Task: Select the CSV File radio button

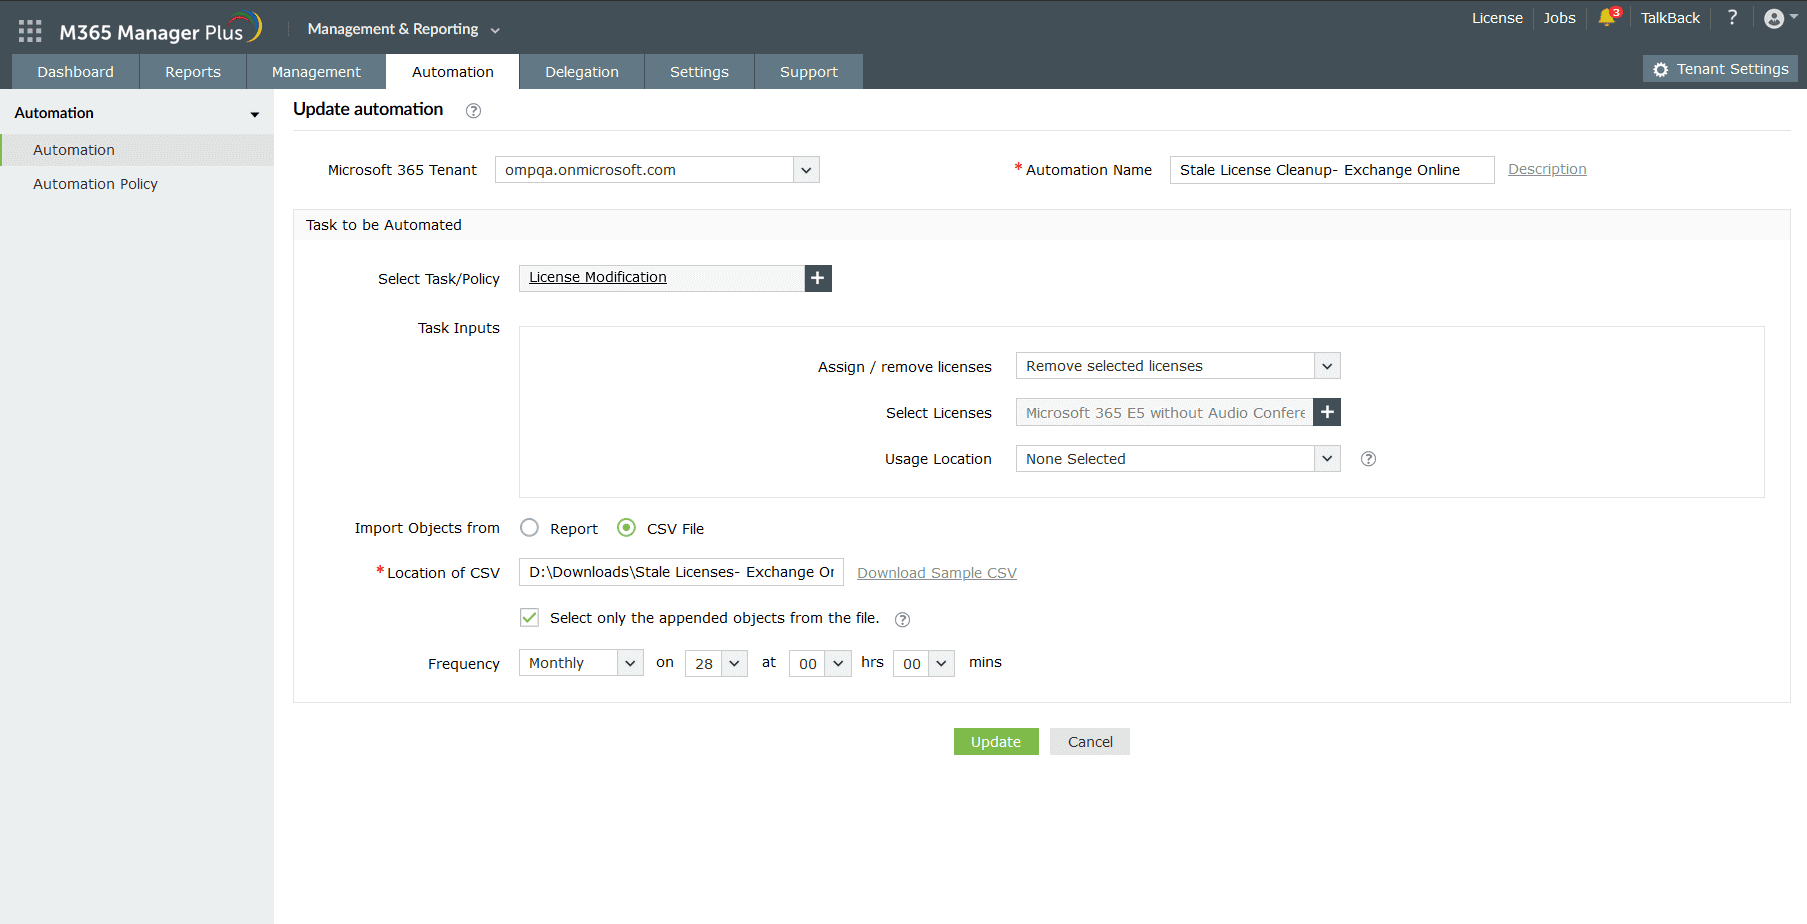Action: tap(626, 528)
